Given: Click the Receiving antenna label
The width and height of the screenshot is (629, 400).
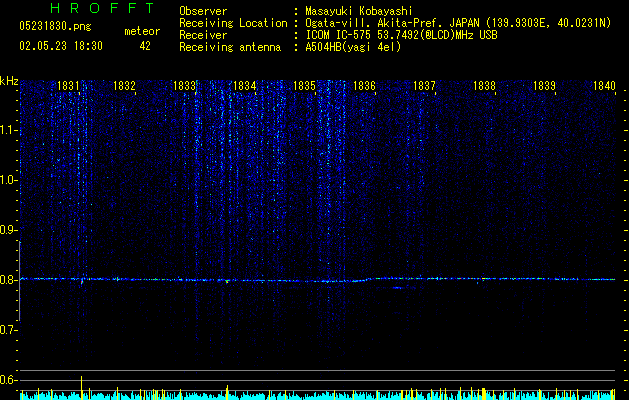Looking at the screenshot, I should click(230, 47).
